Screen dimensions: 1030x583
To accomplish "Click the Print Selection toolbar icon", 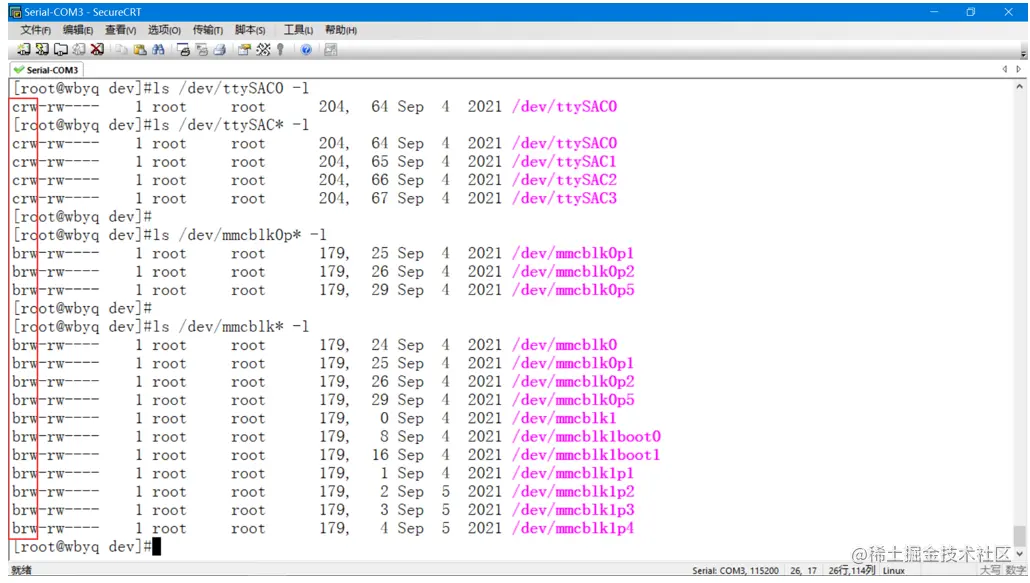I will click(202, 50).
